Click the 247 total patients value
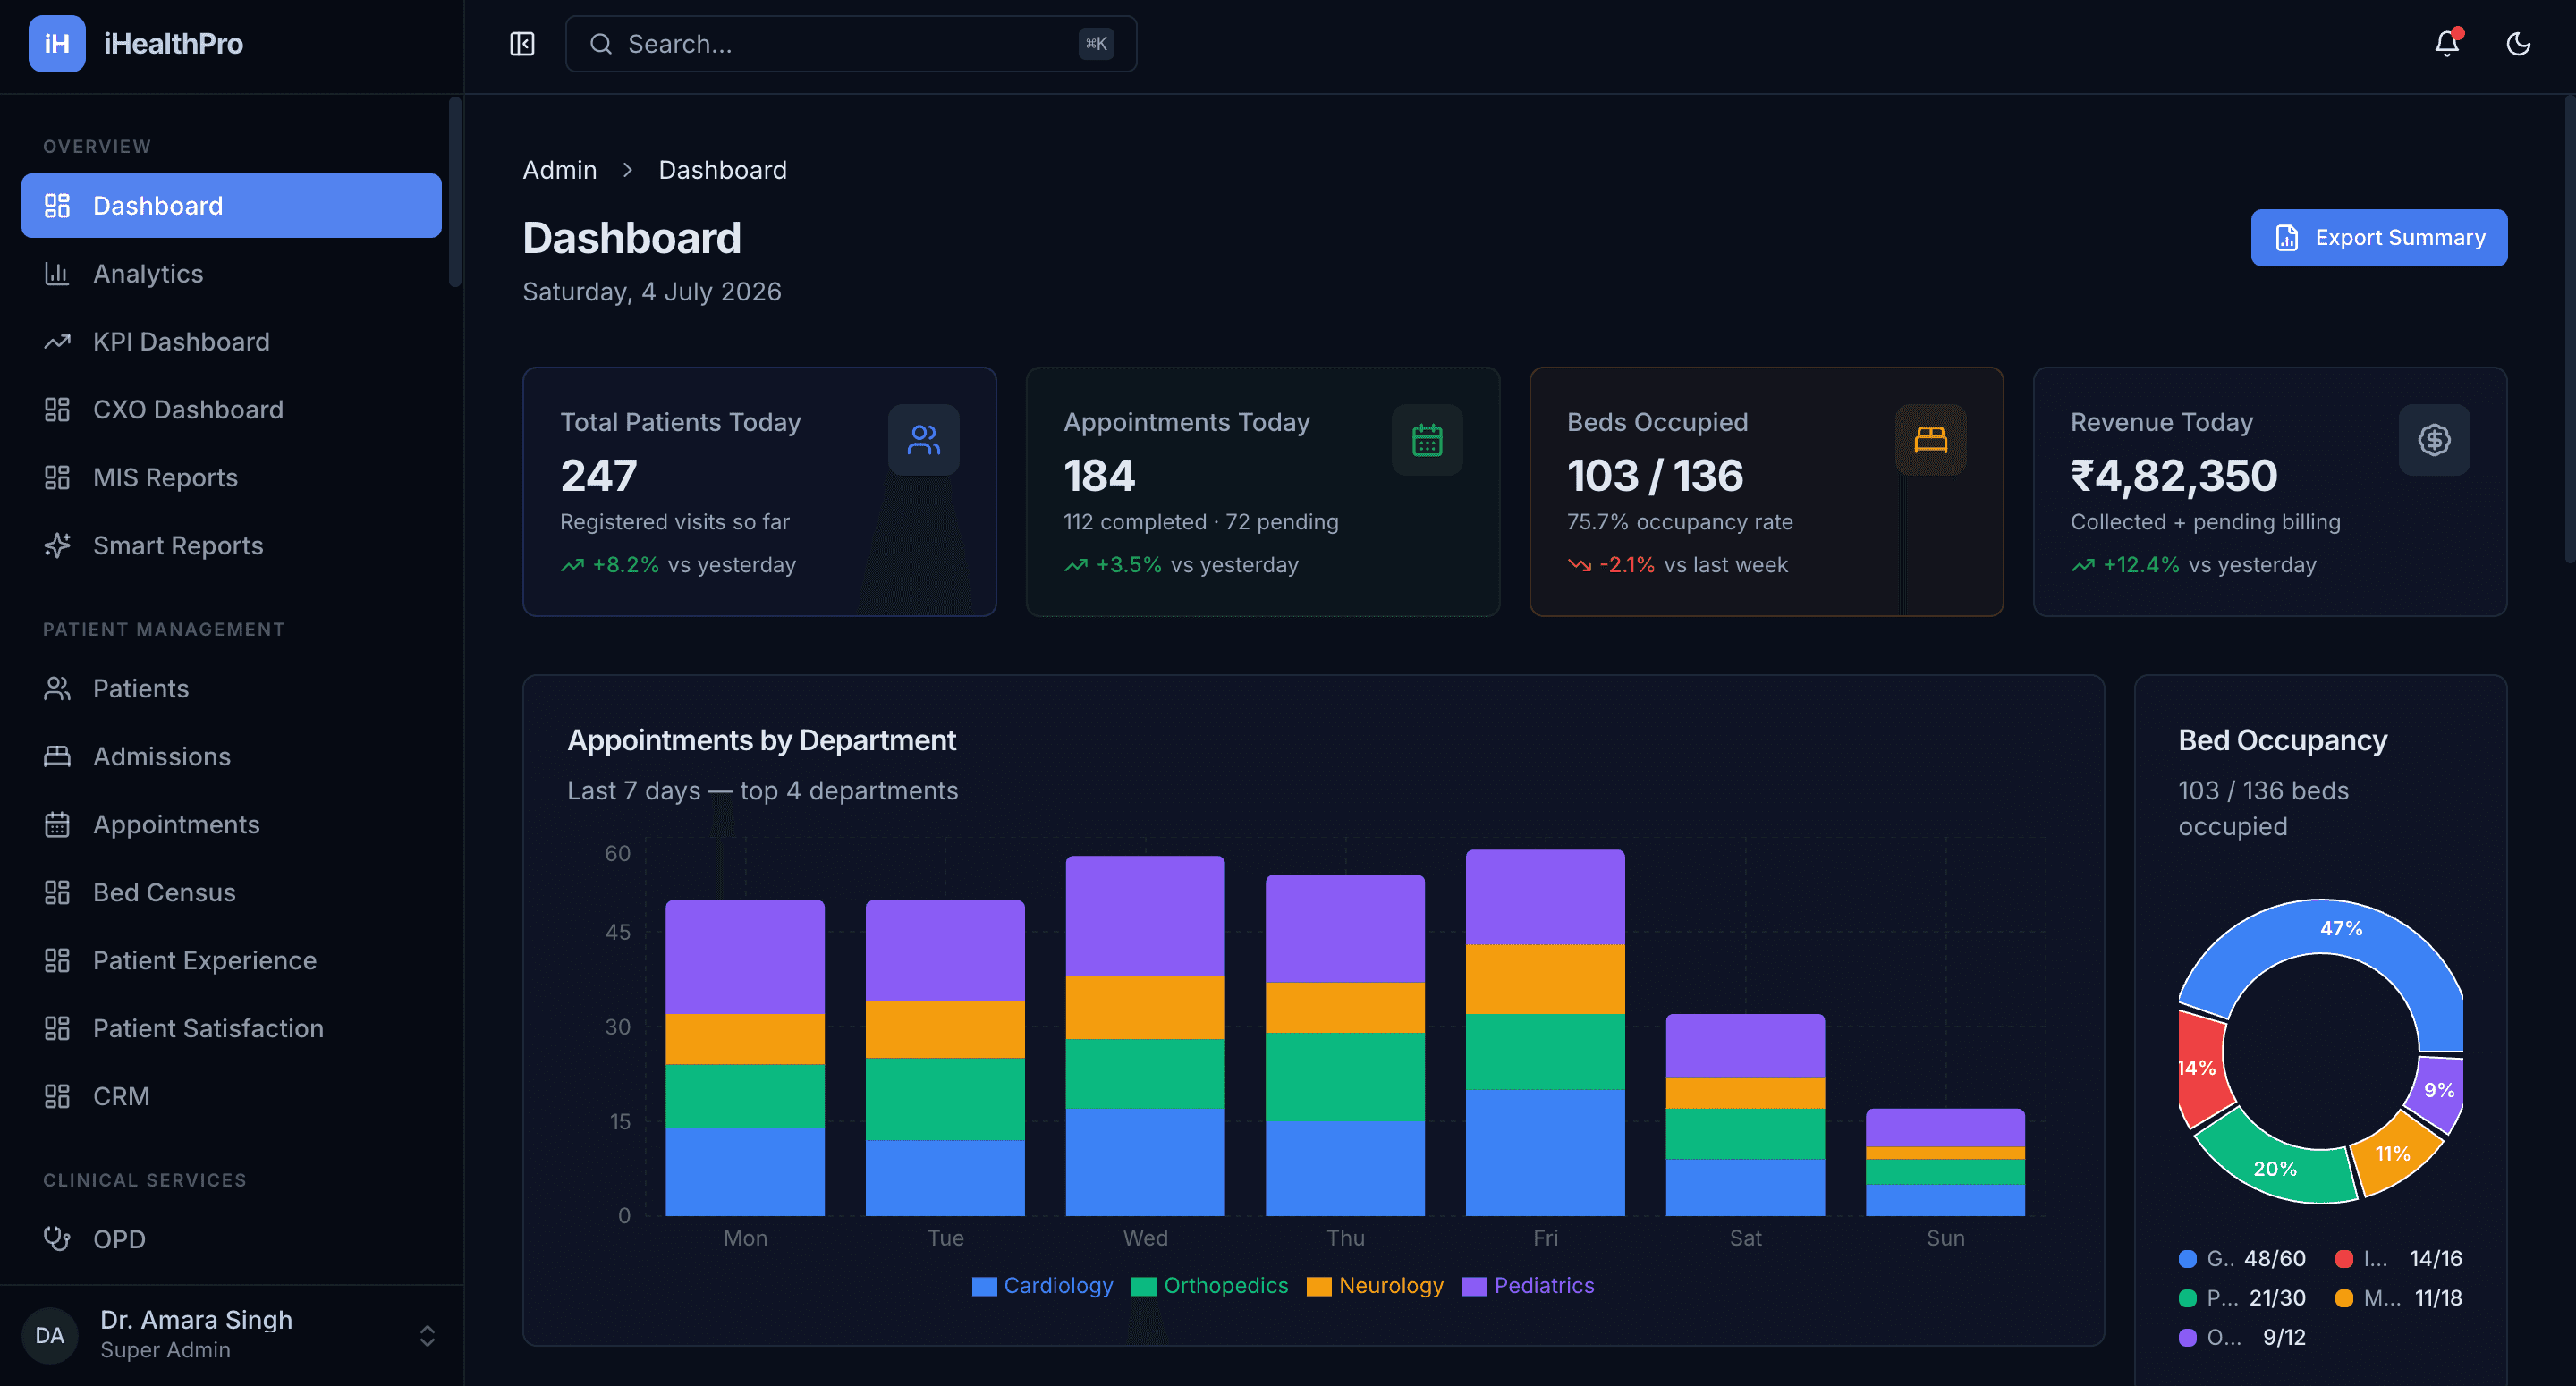The height and width of the screenshot is (1386, 2576). tap(598, 476)
